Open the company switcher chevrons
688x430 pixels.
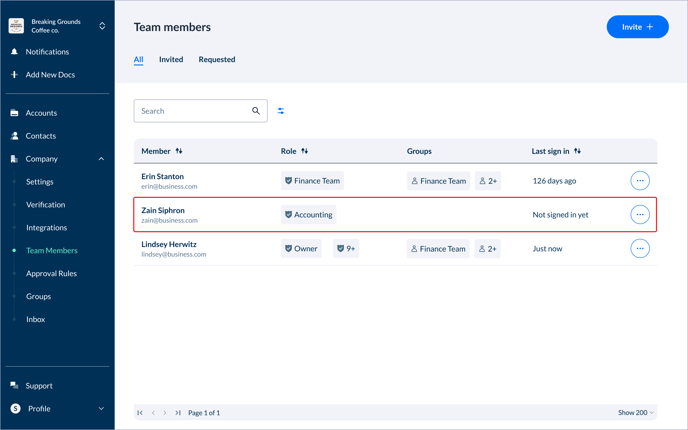pos(102,26)
